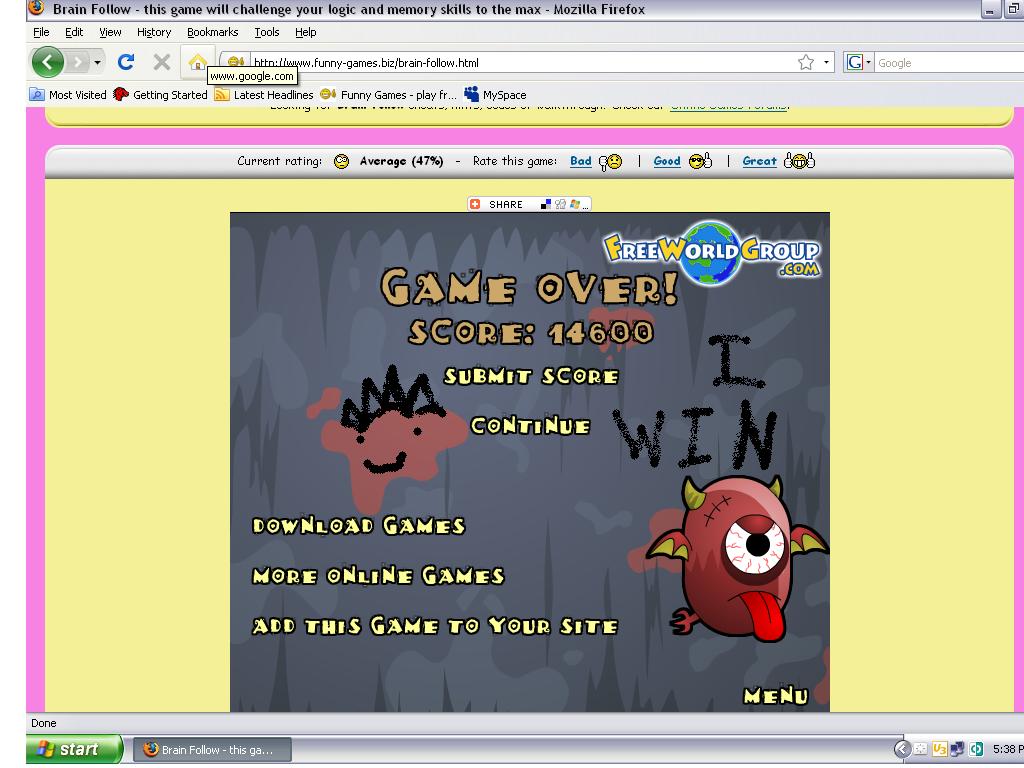1024x768 pixels.
Task: Click the Google search box
Action: 948,63
